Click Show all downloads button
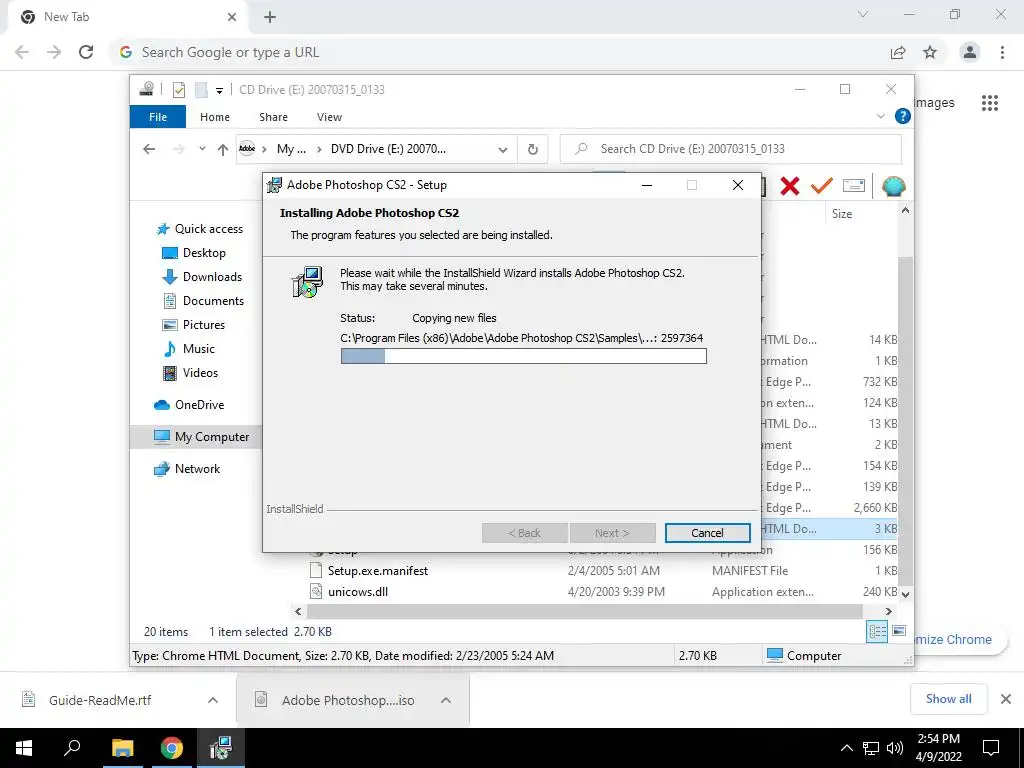 coord(948,699)
